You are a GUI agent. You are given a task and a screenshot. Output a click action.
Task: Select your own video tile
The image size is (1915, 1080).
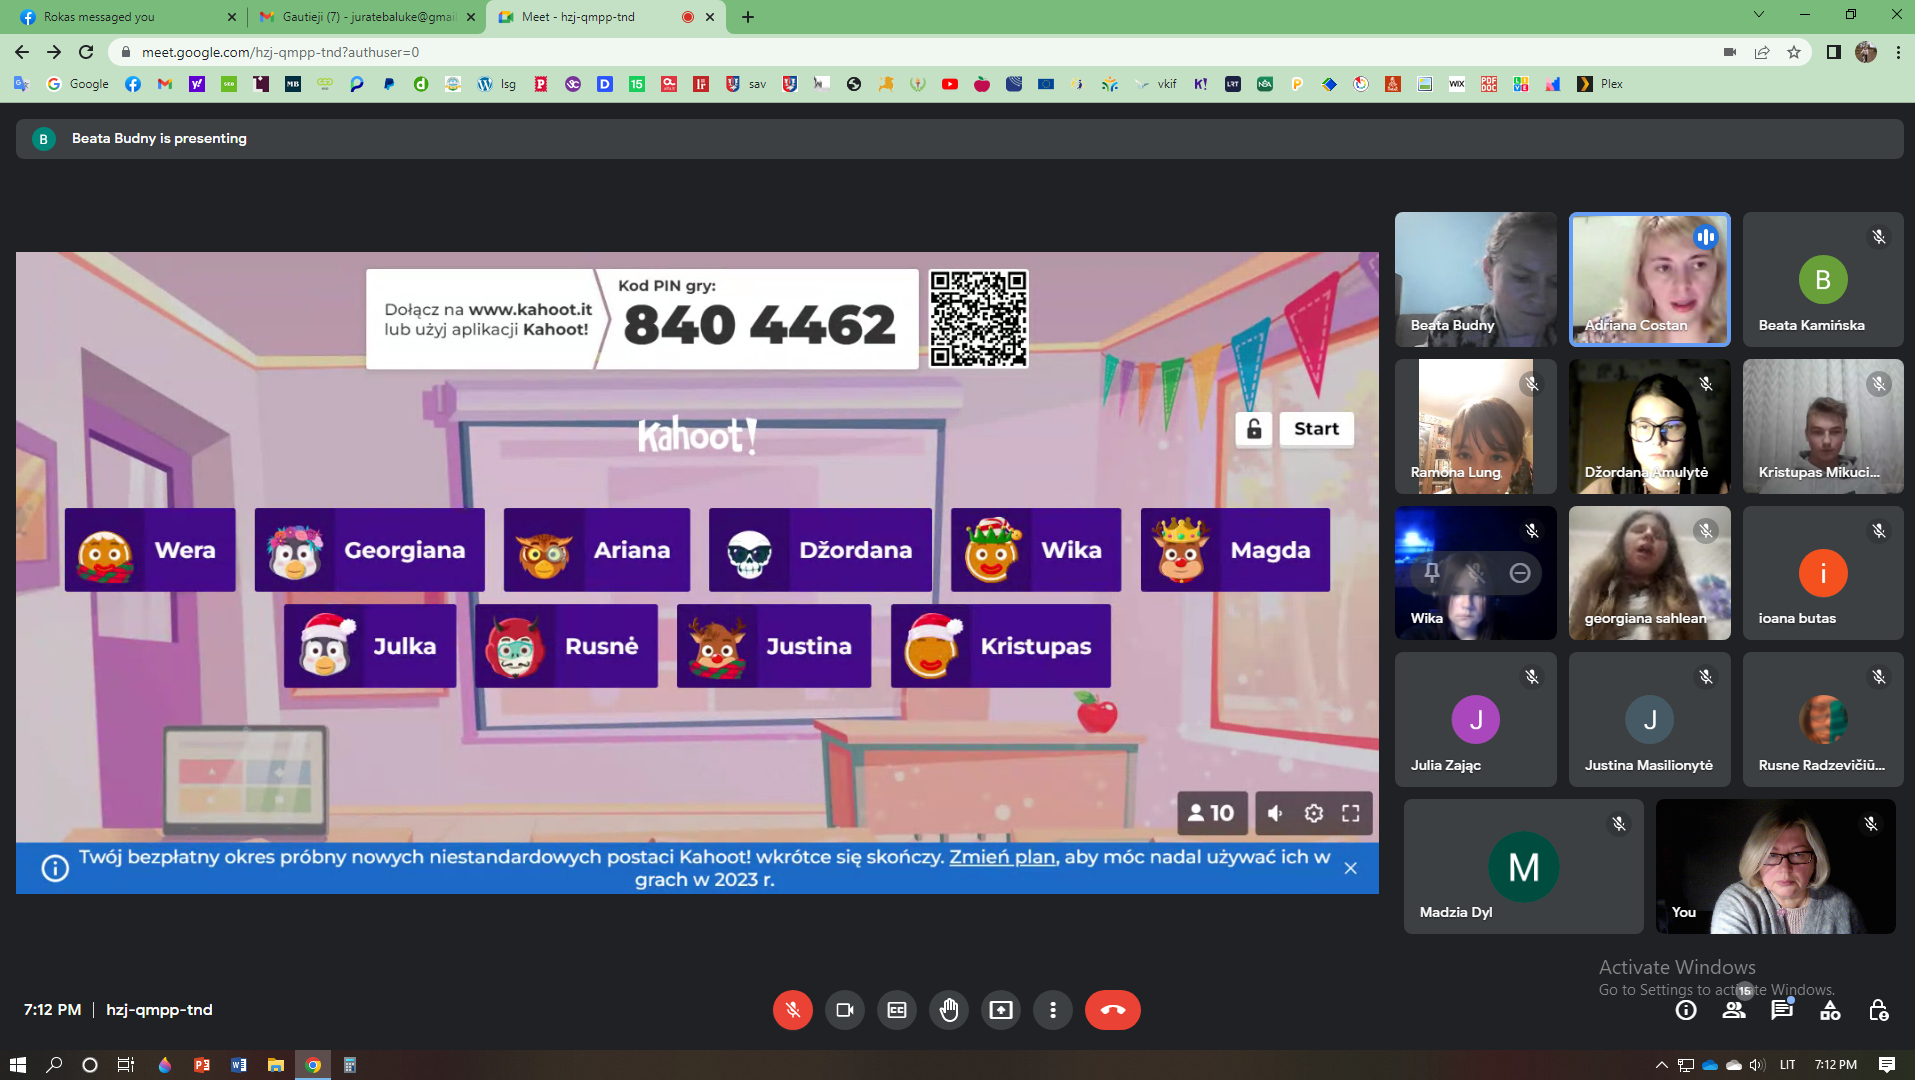pos(1775,866)
